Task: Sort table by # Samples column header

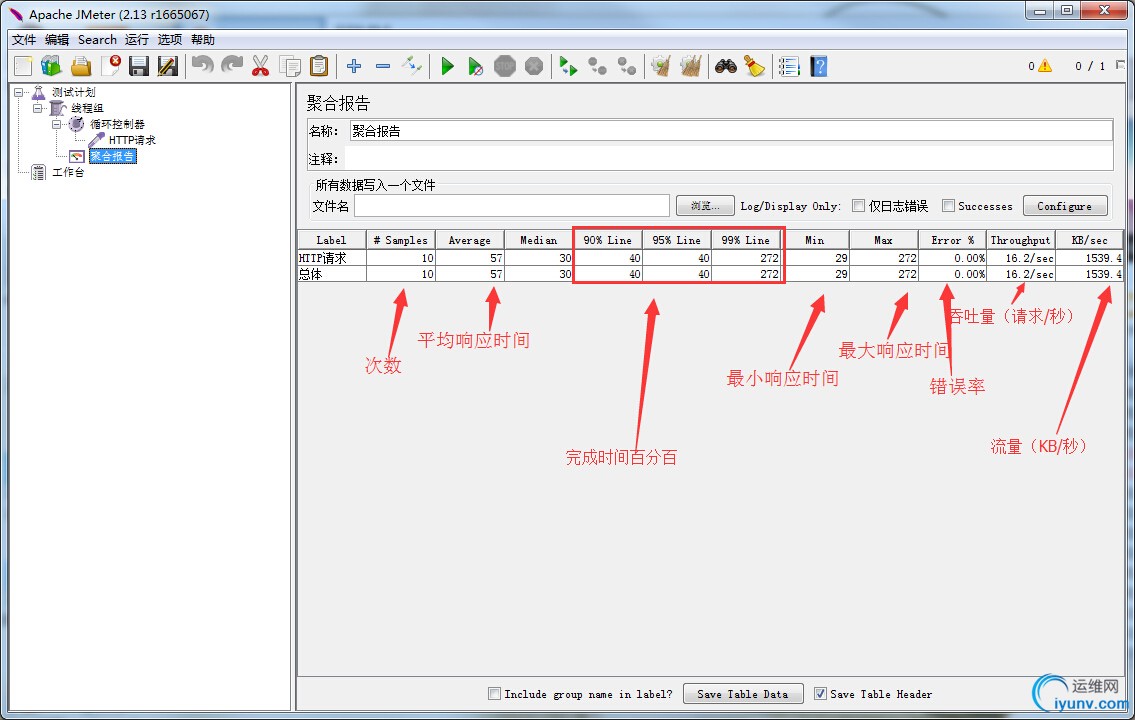Action: [x=401, y=240]
